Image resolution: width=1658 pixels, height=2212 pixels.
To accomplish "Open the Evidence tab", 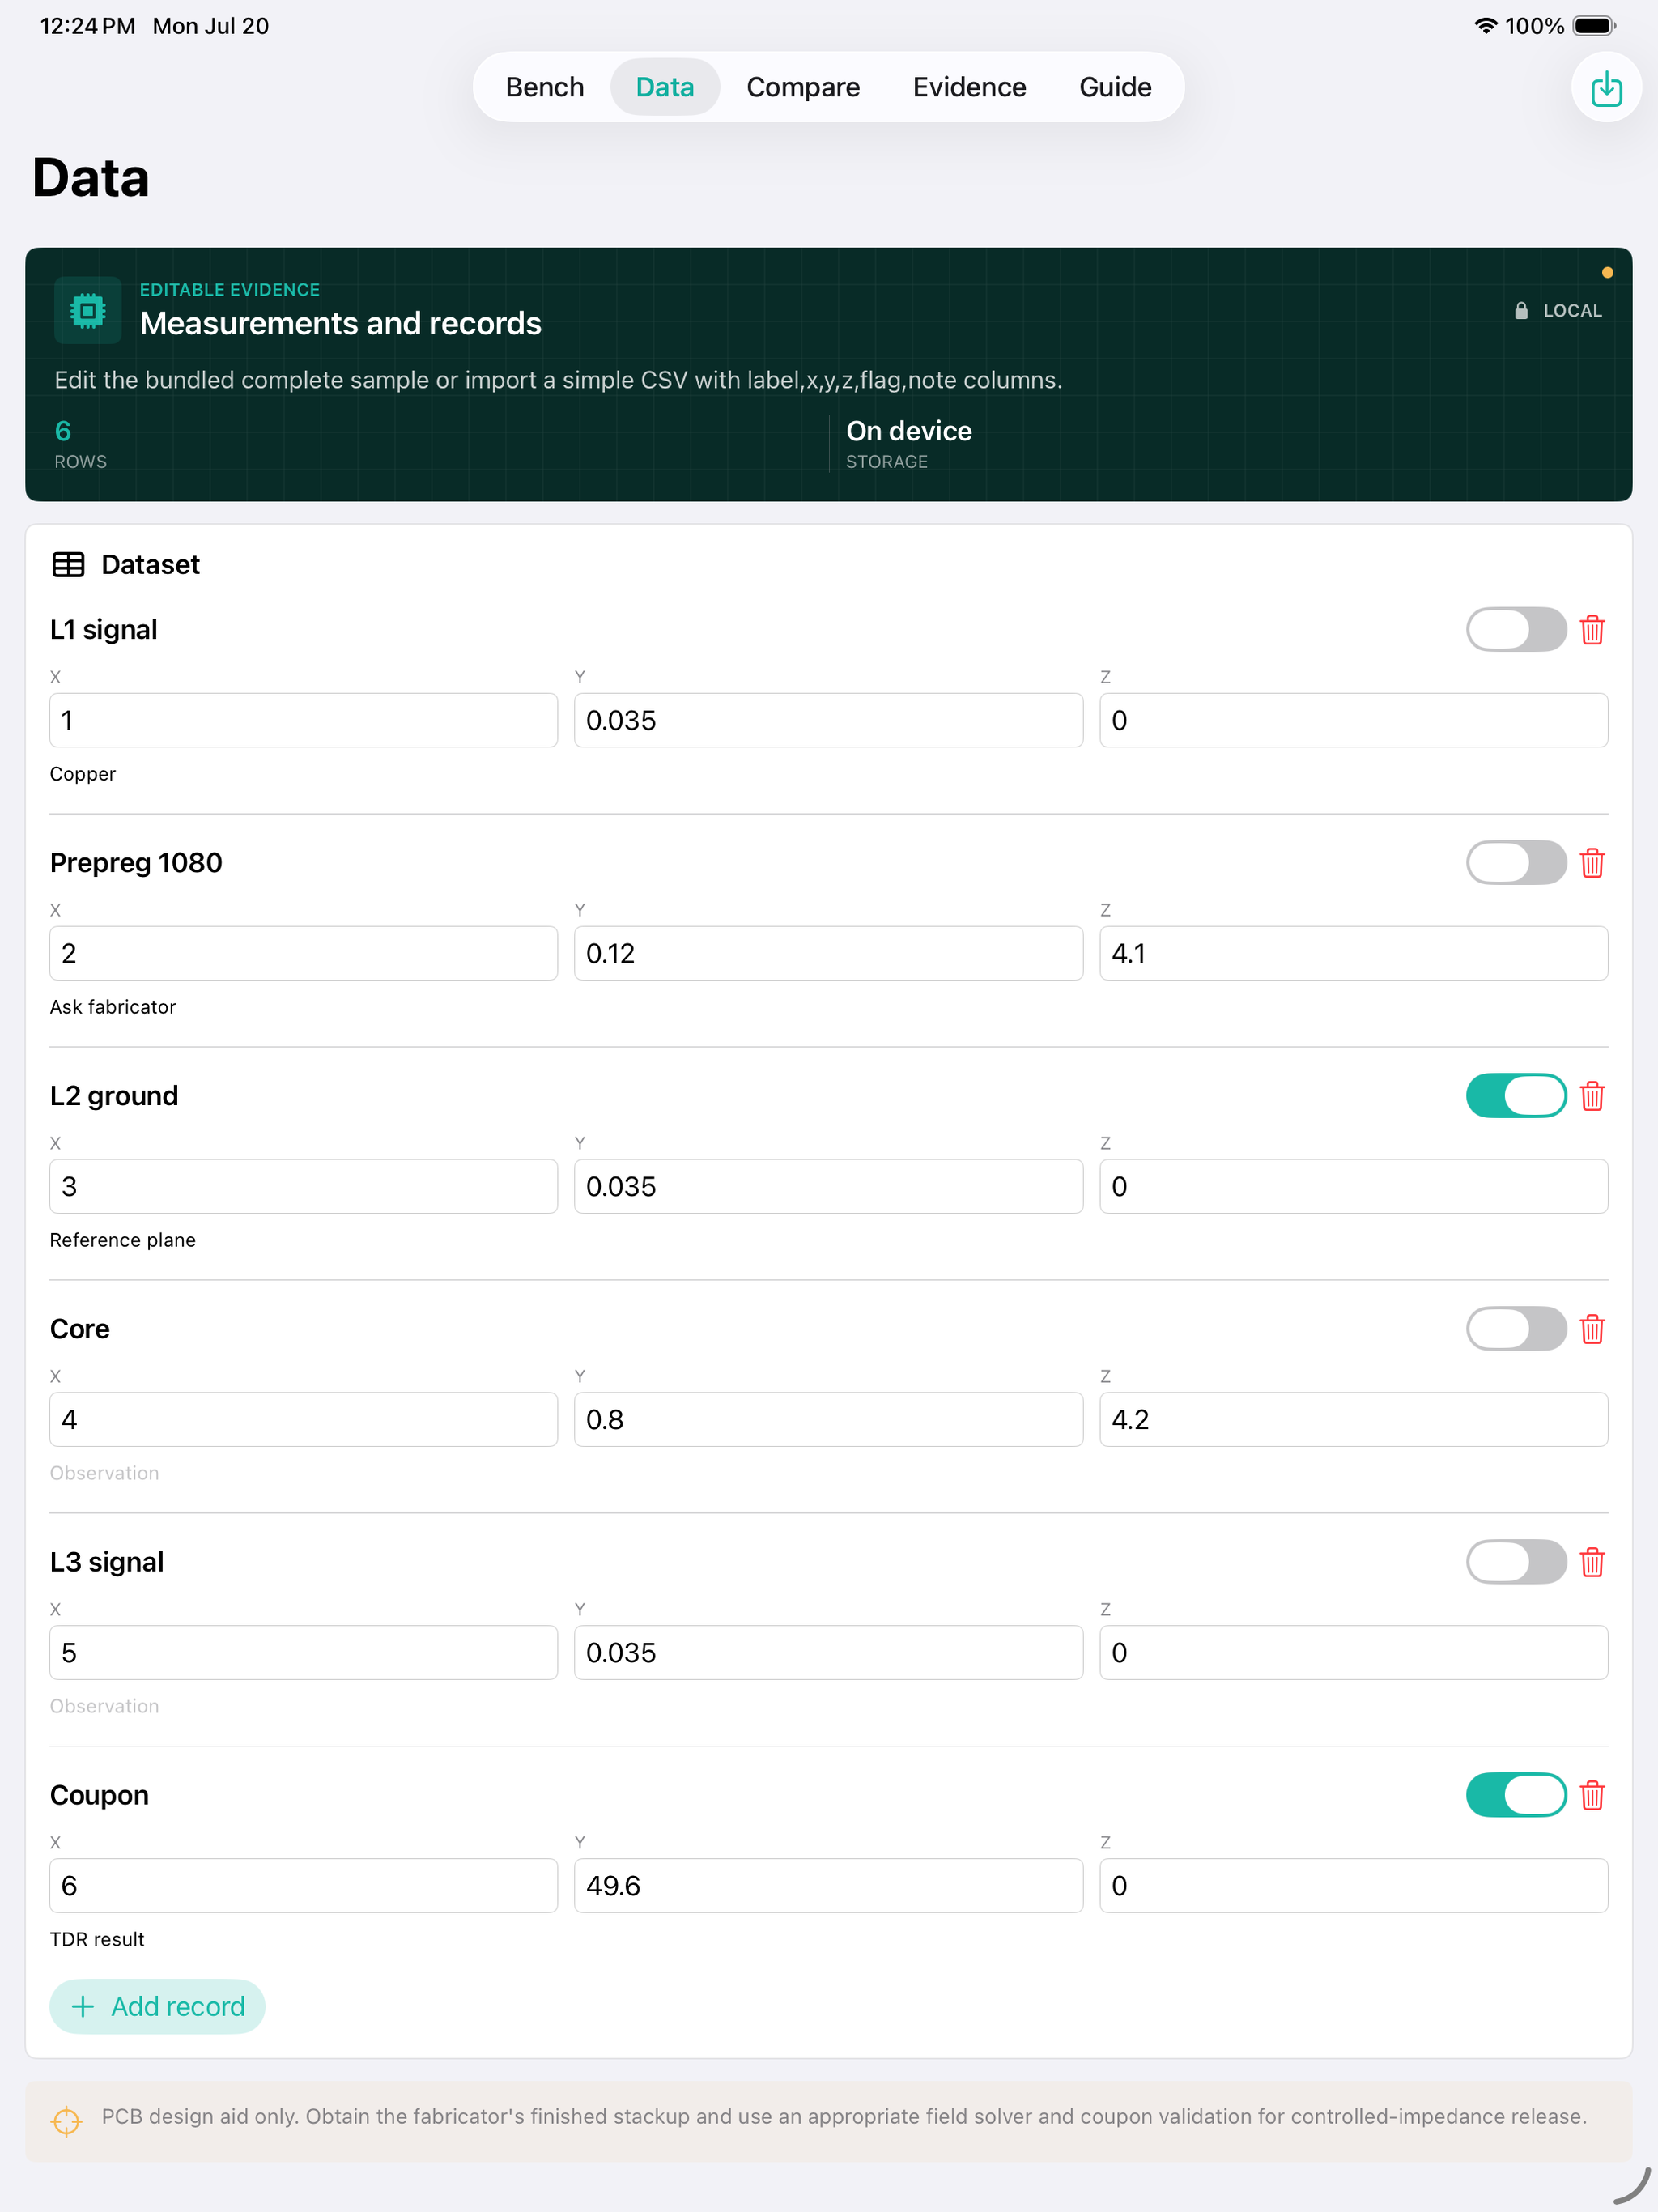I will pos(969,88).
